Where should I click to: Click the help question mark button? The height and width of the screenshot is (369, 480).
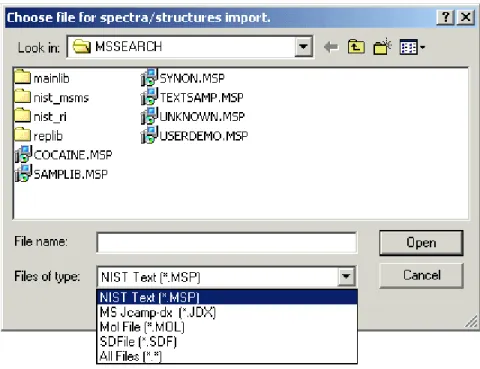click(445, 17)
